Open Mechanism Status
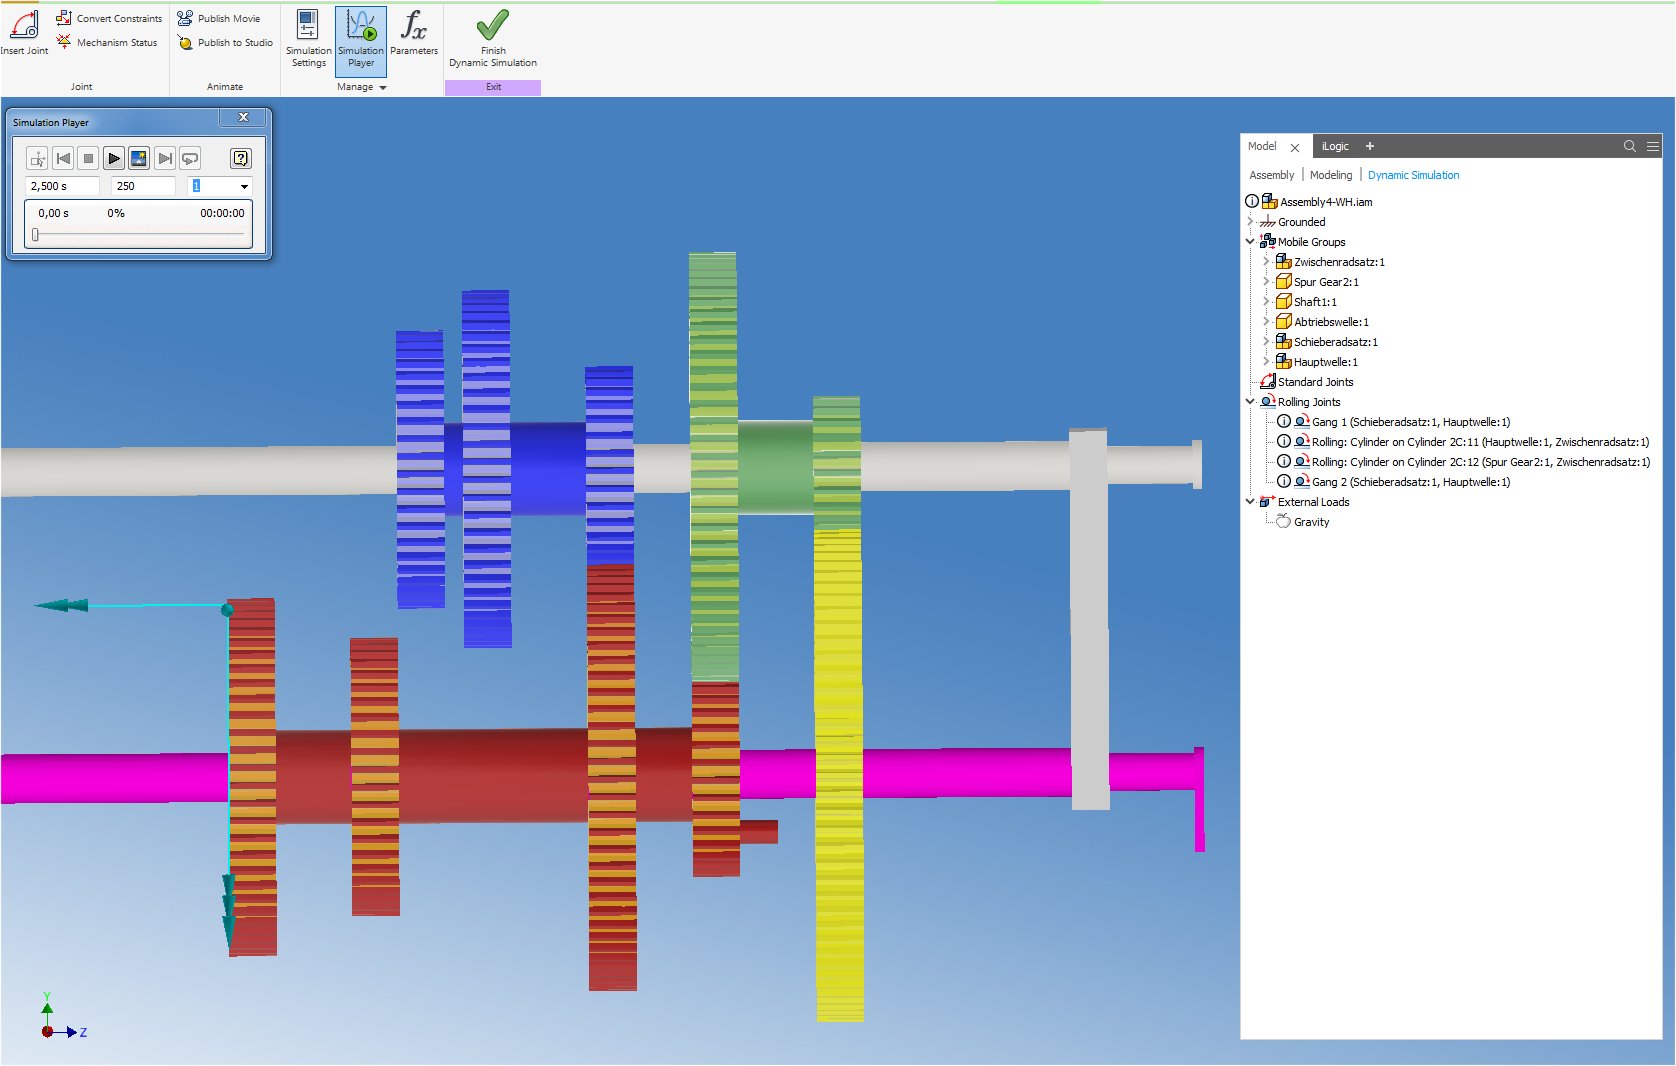Viewport: 1676px width, 1066px height. 63,42
